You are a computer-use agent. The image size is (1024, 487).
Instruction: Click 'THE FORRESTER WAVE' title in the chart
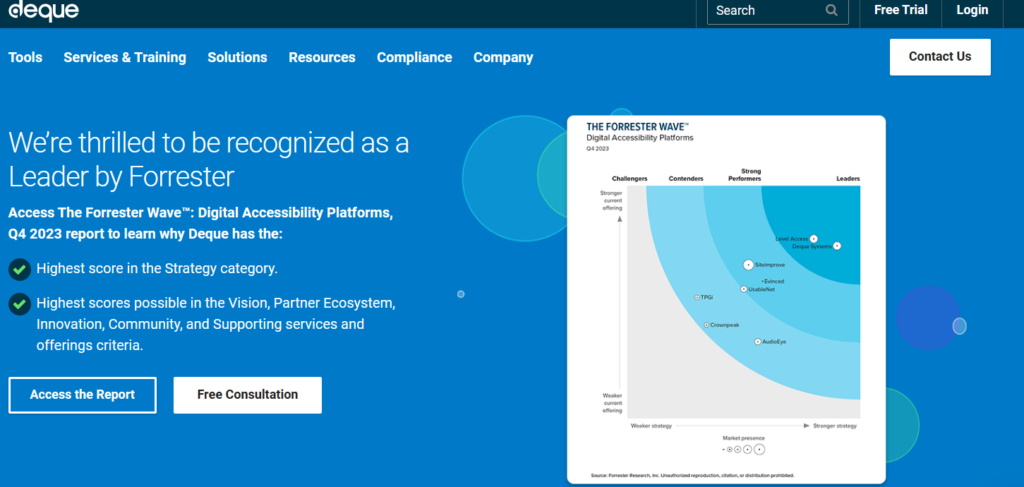(637, 127)
